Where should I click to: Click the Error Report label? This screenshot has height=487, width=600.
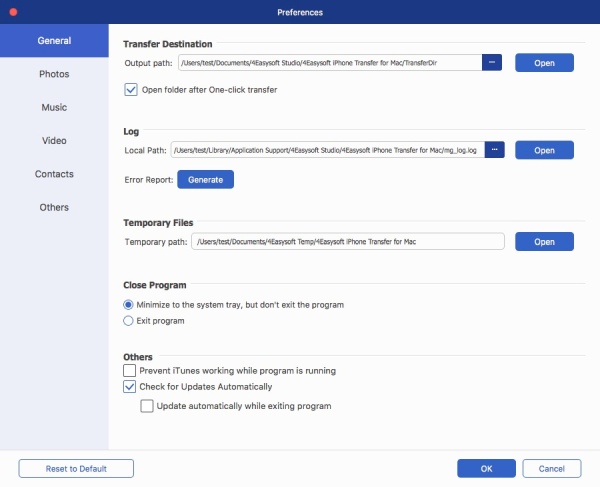pos(149,180)
